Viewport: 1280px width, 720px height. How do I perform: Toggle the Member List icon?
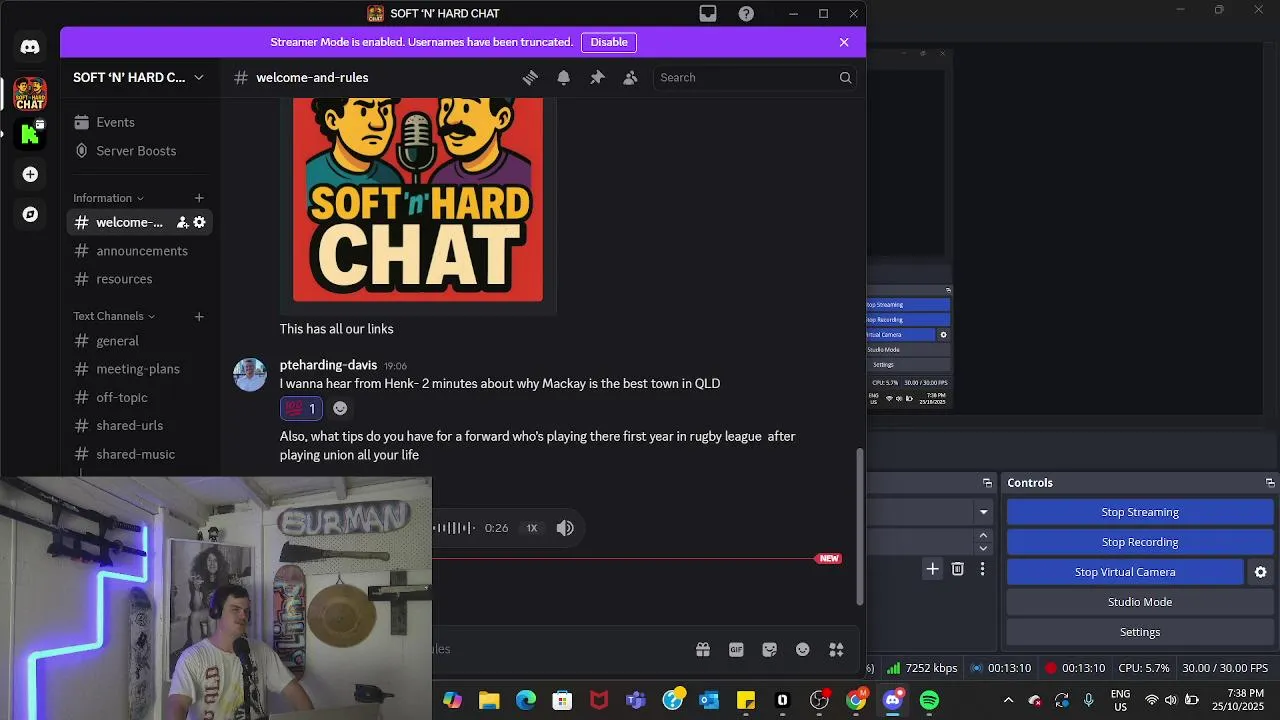click(630, 78)
